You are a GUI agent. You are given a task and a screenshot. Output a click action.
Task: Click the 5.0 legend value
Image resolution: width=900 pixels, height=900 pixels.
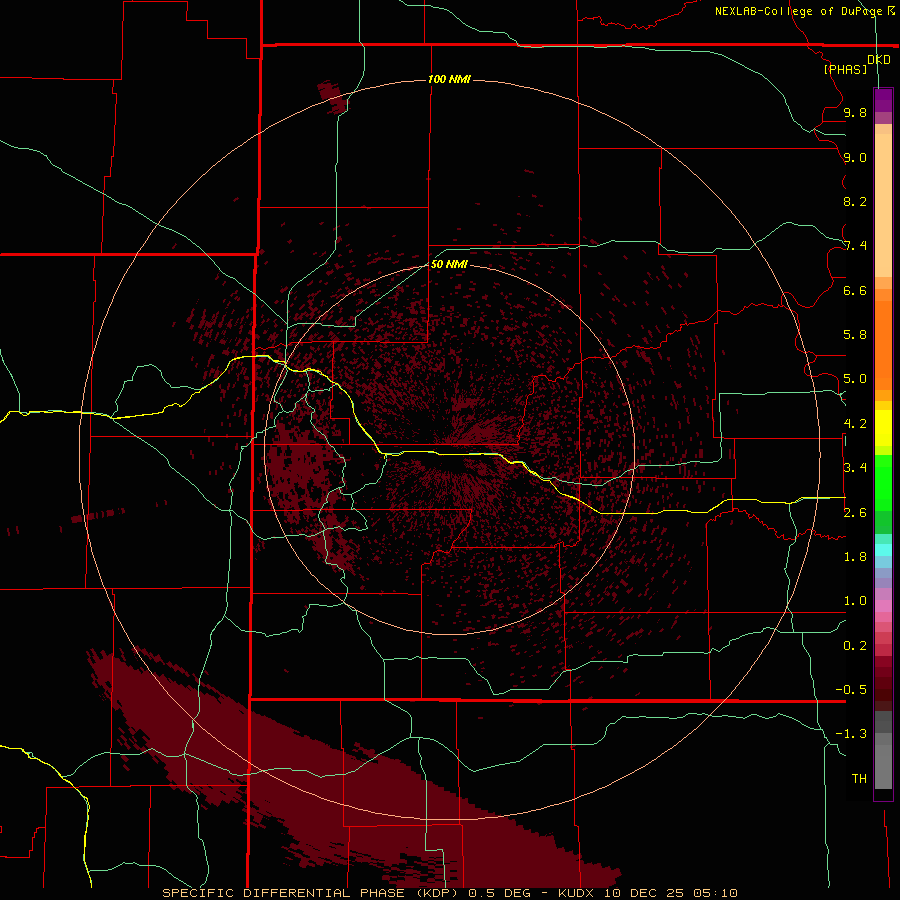[855, 379]
